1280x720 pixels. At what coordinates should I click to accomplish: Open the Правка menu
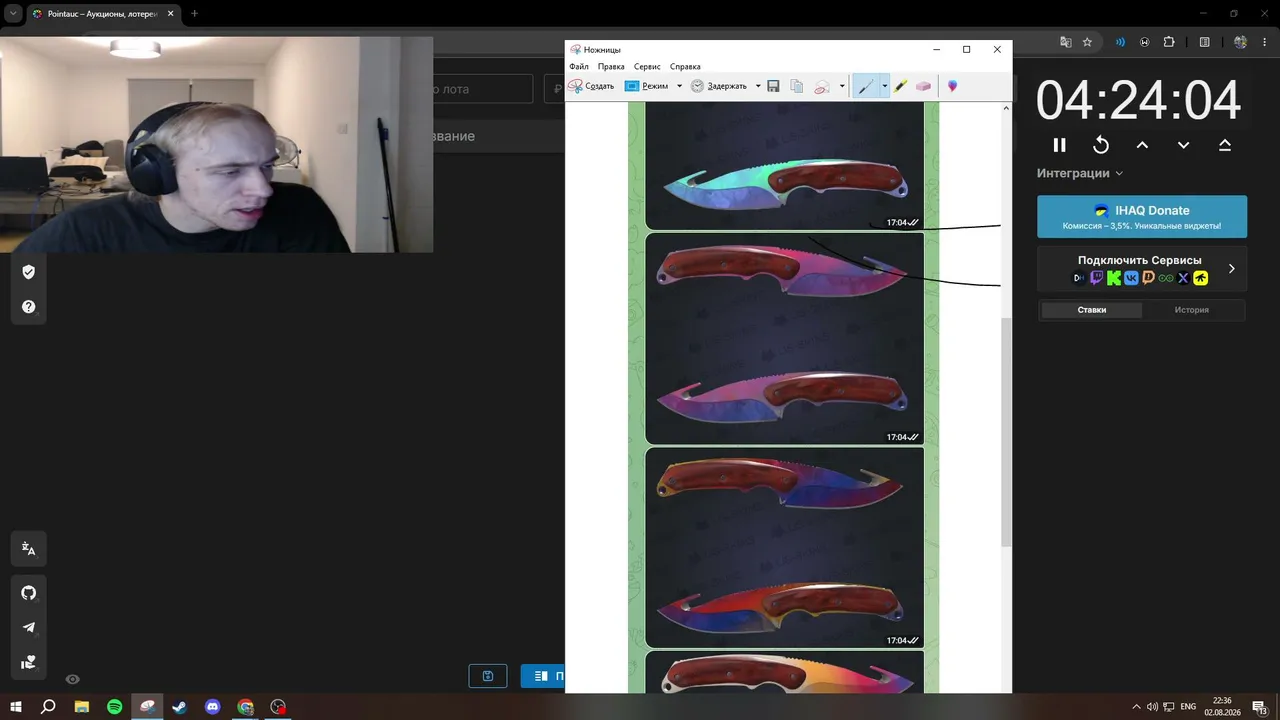click(611, 66)
